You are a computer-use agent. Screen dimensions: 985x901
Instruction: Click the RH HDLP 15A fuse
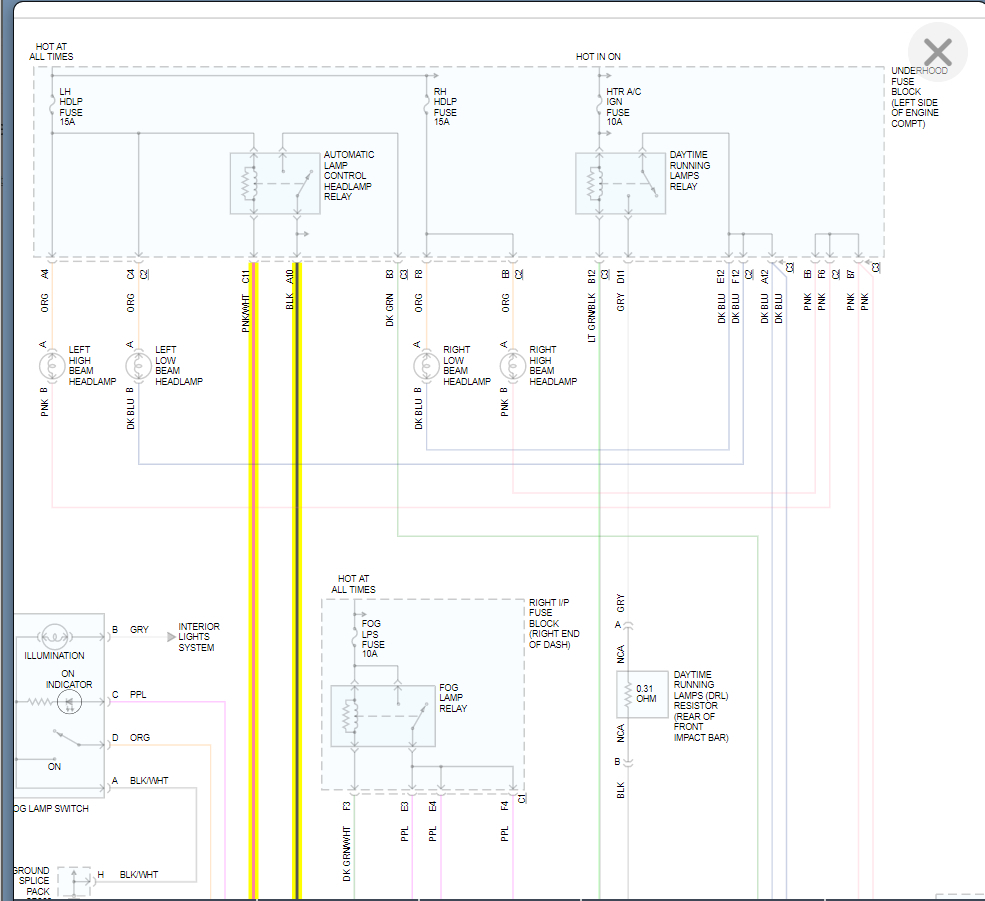tap(426, 104)
